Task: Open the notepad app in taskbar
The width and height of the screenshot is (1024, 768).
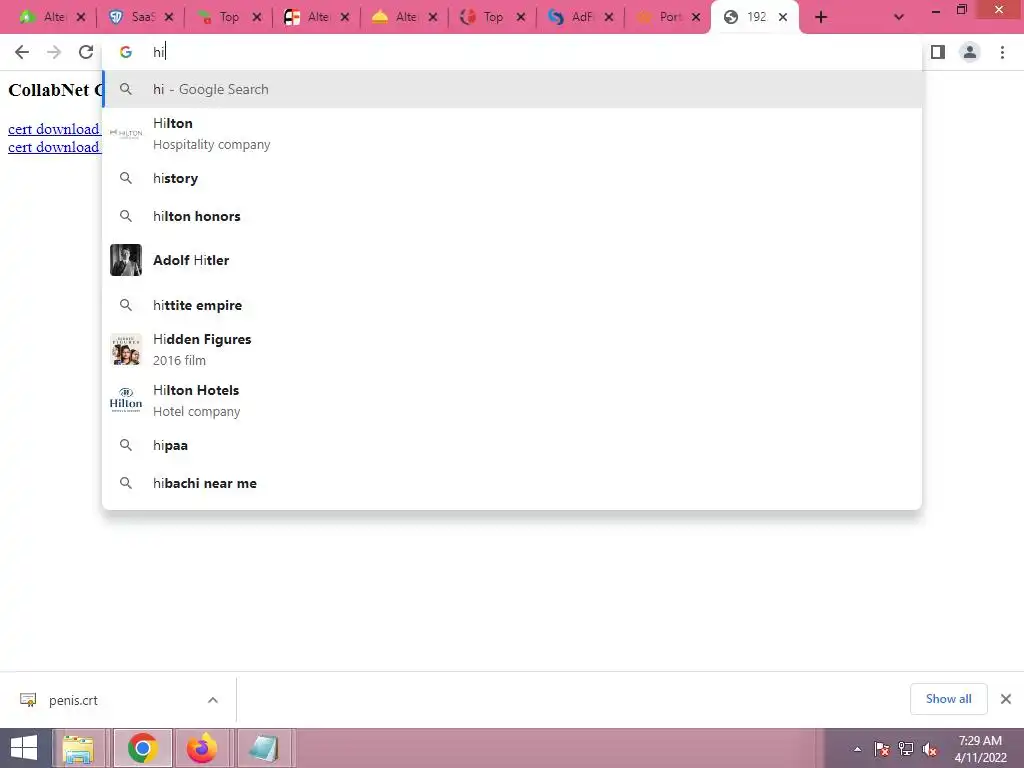Action: coord(264,748)
